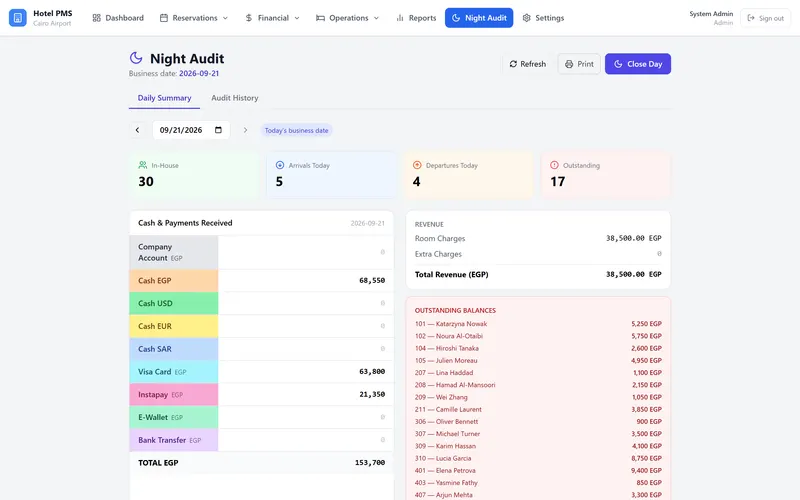Click outstanding row 102 — Noura Al-Otaibi

538,336
